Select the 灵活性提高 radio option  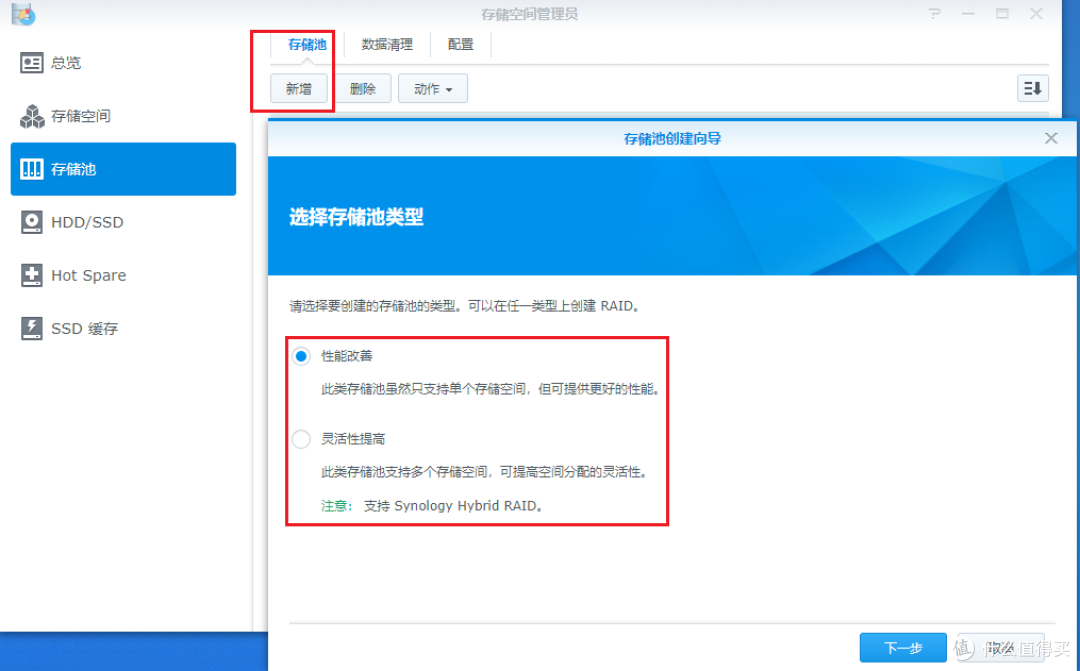point(301,439)
